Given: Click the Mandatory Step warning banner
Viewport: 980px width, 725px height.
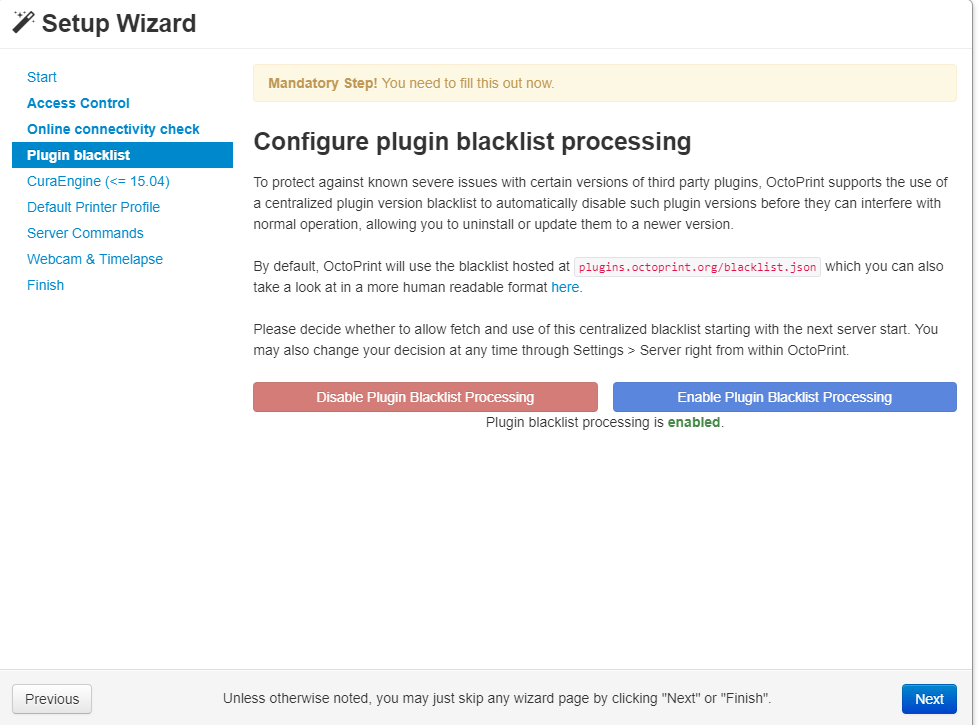Looking at the screenshot, I should coord(605,83).
